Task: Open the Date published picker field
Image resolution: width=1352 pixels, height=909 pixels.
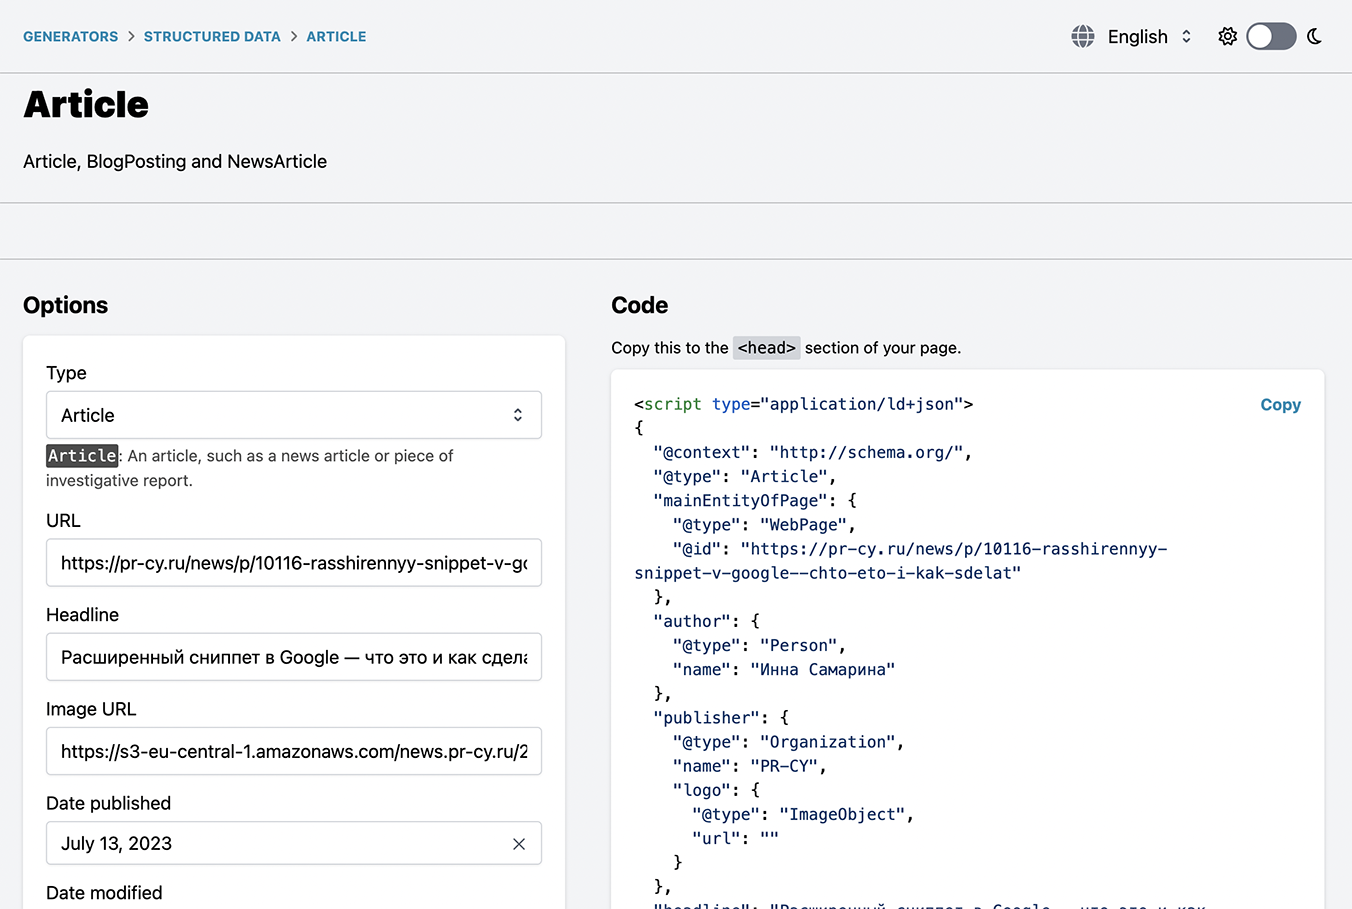Action: pos(270,844)
